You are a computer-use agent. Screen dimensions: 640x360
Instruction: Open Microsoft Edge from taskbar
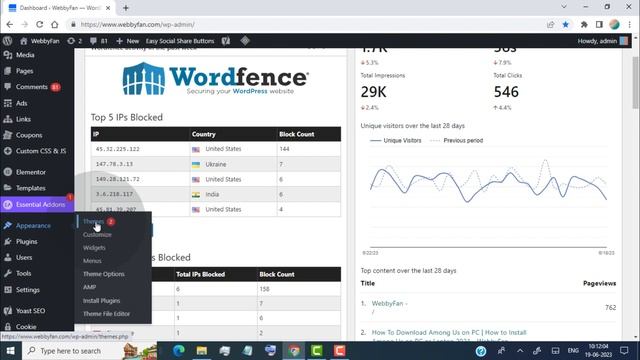[179, 351]
